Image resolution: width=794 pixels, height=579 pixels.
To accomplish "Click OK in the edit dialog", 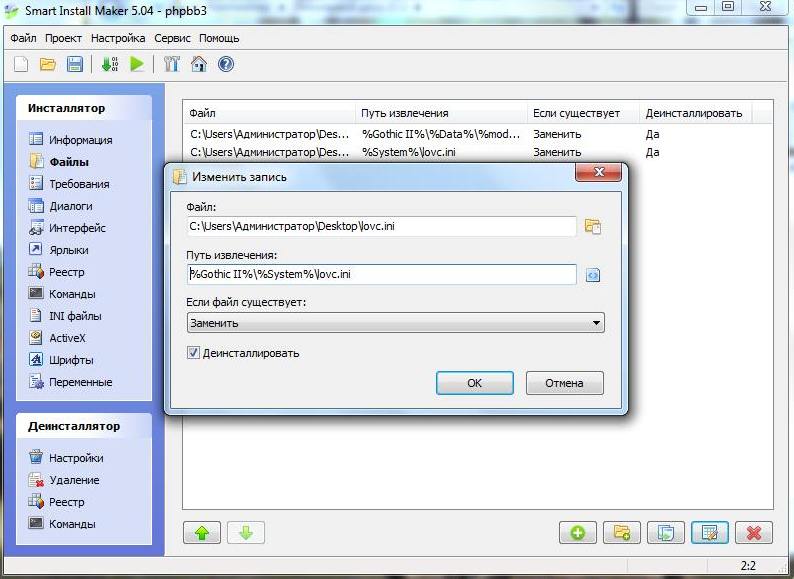I will click(x=474, y=383).
